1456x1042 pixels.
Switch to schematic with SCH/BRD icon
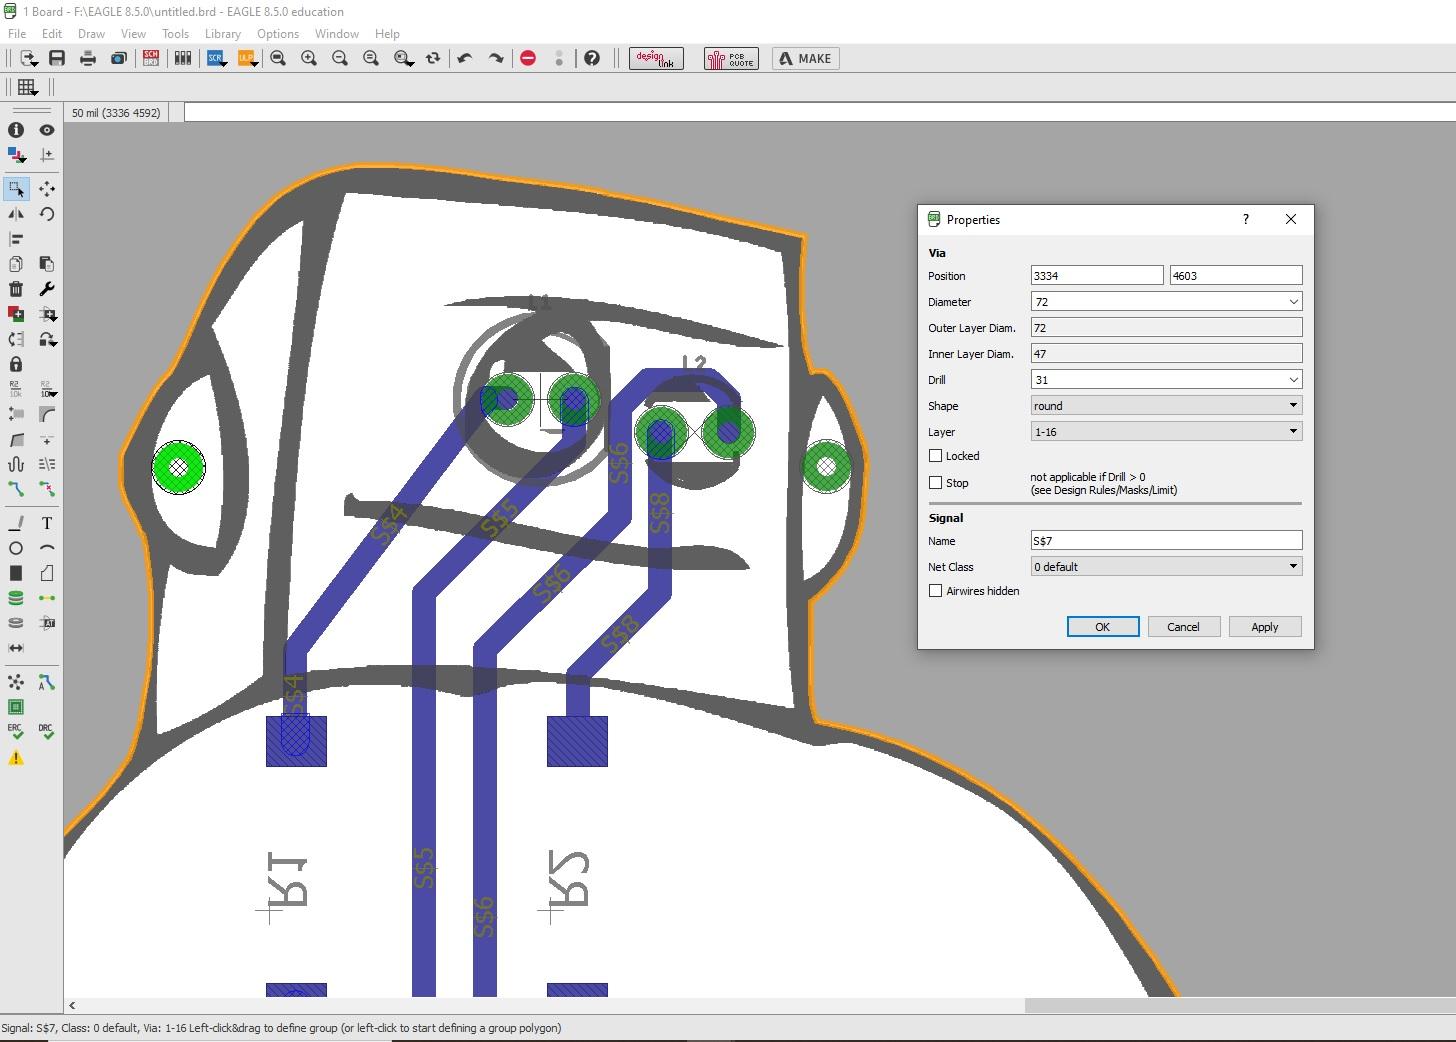(x=151, y=58)
